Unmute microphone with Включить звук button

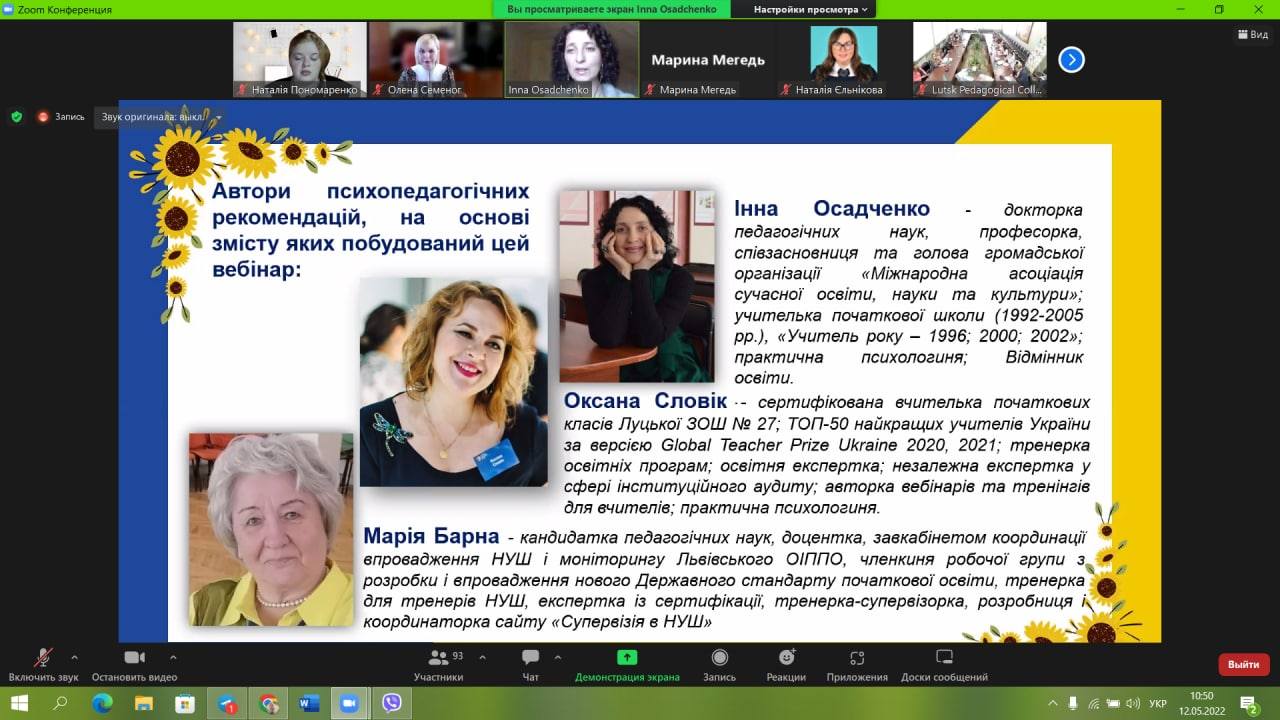point(43,664)
